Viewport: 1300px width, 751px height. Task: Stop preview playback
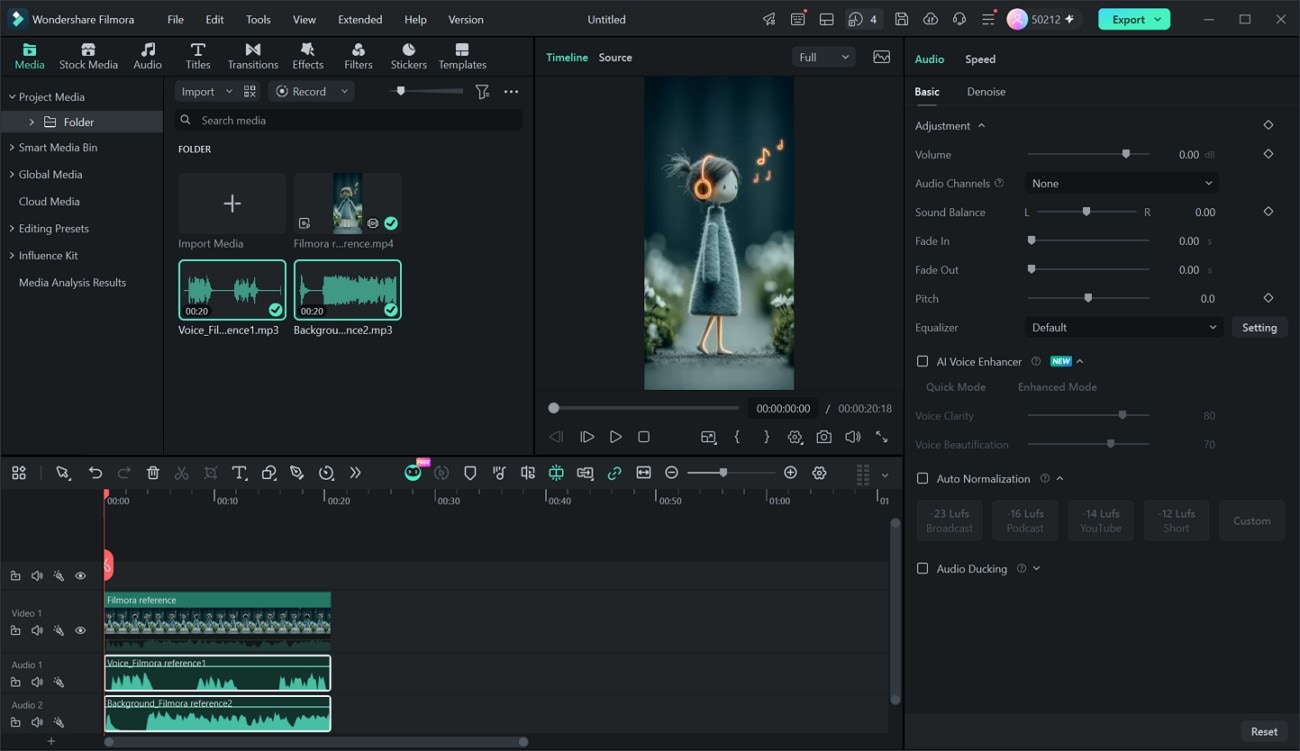tap(644, 437)
